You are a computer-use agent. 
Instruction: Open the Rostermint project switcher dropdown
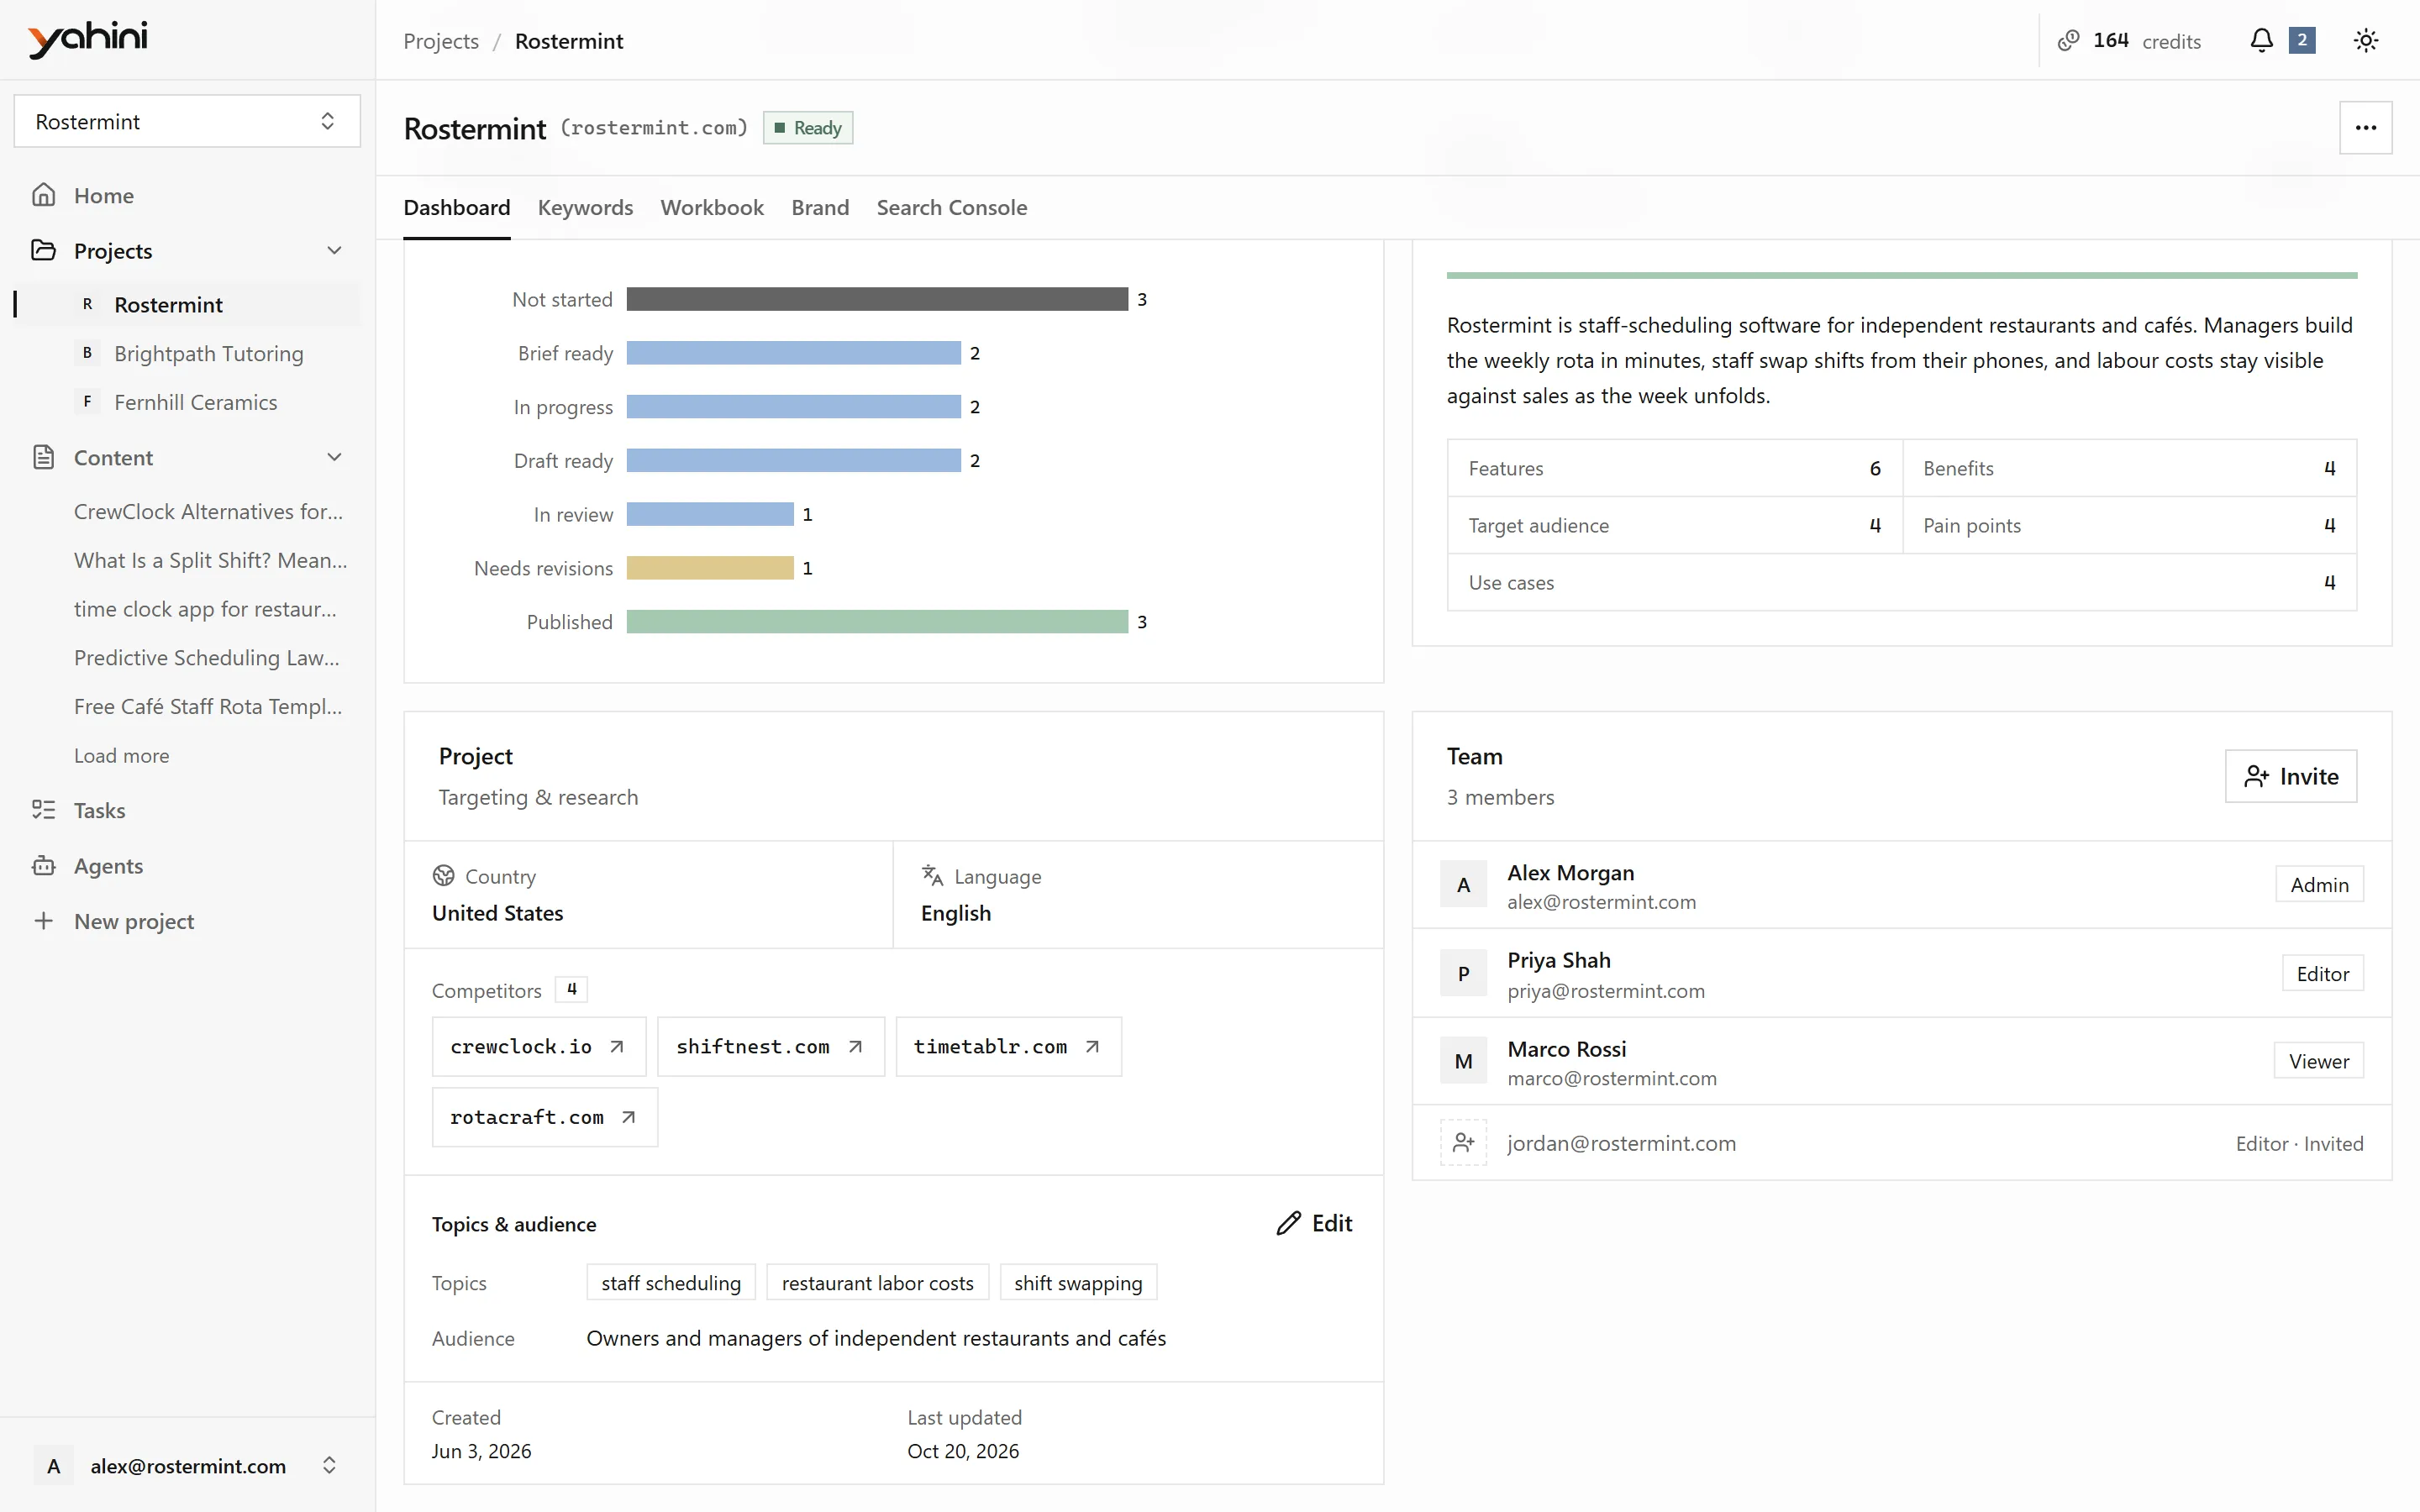coord(187,121)
